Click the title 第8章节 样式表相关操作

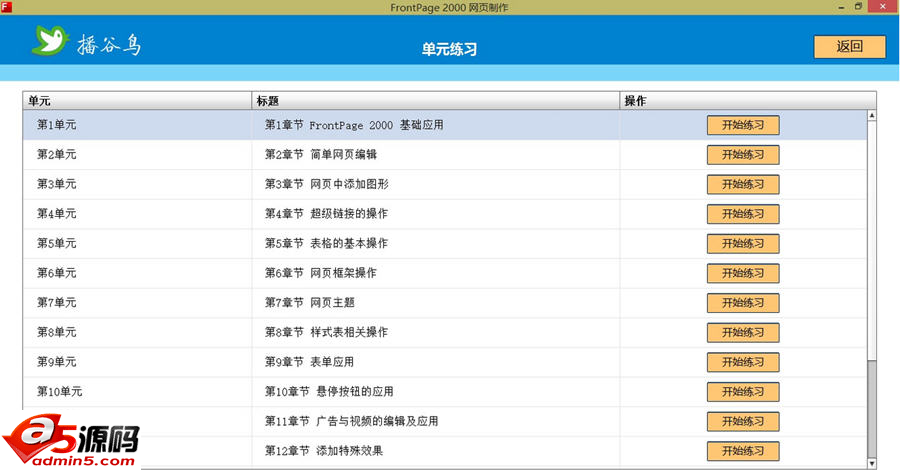point(326,333)
